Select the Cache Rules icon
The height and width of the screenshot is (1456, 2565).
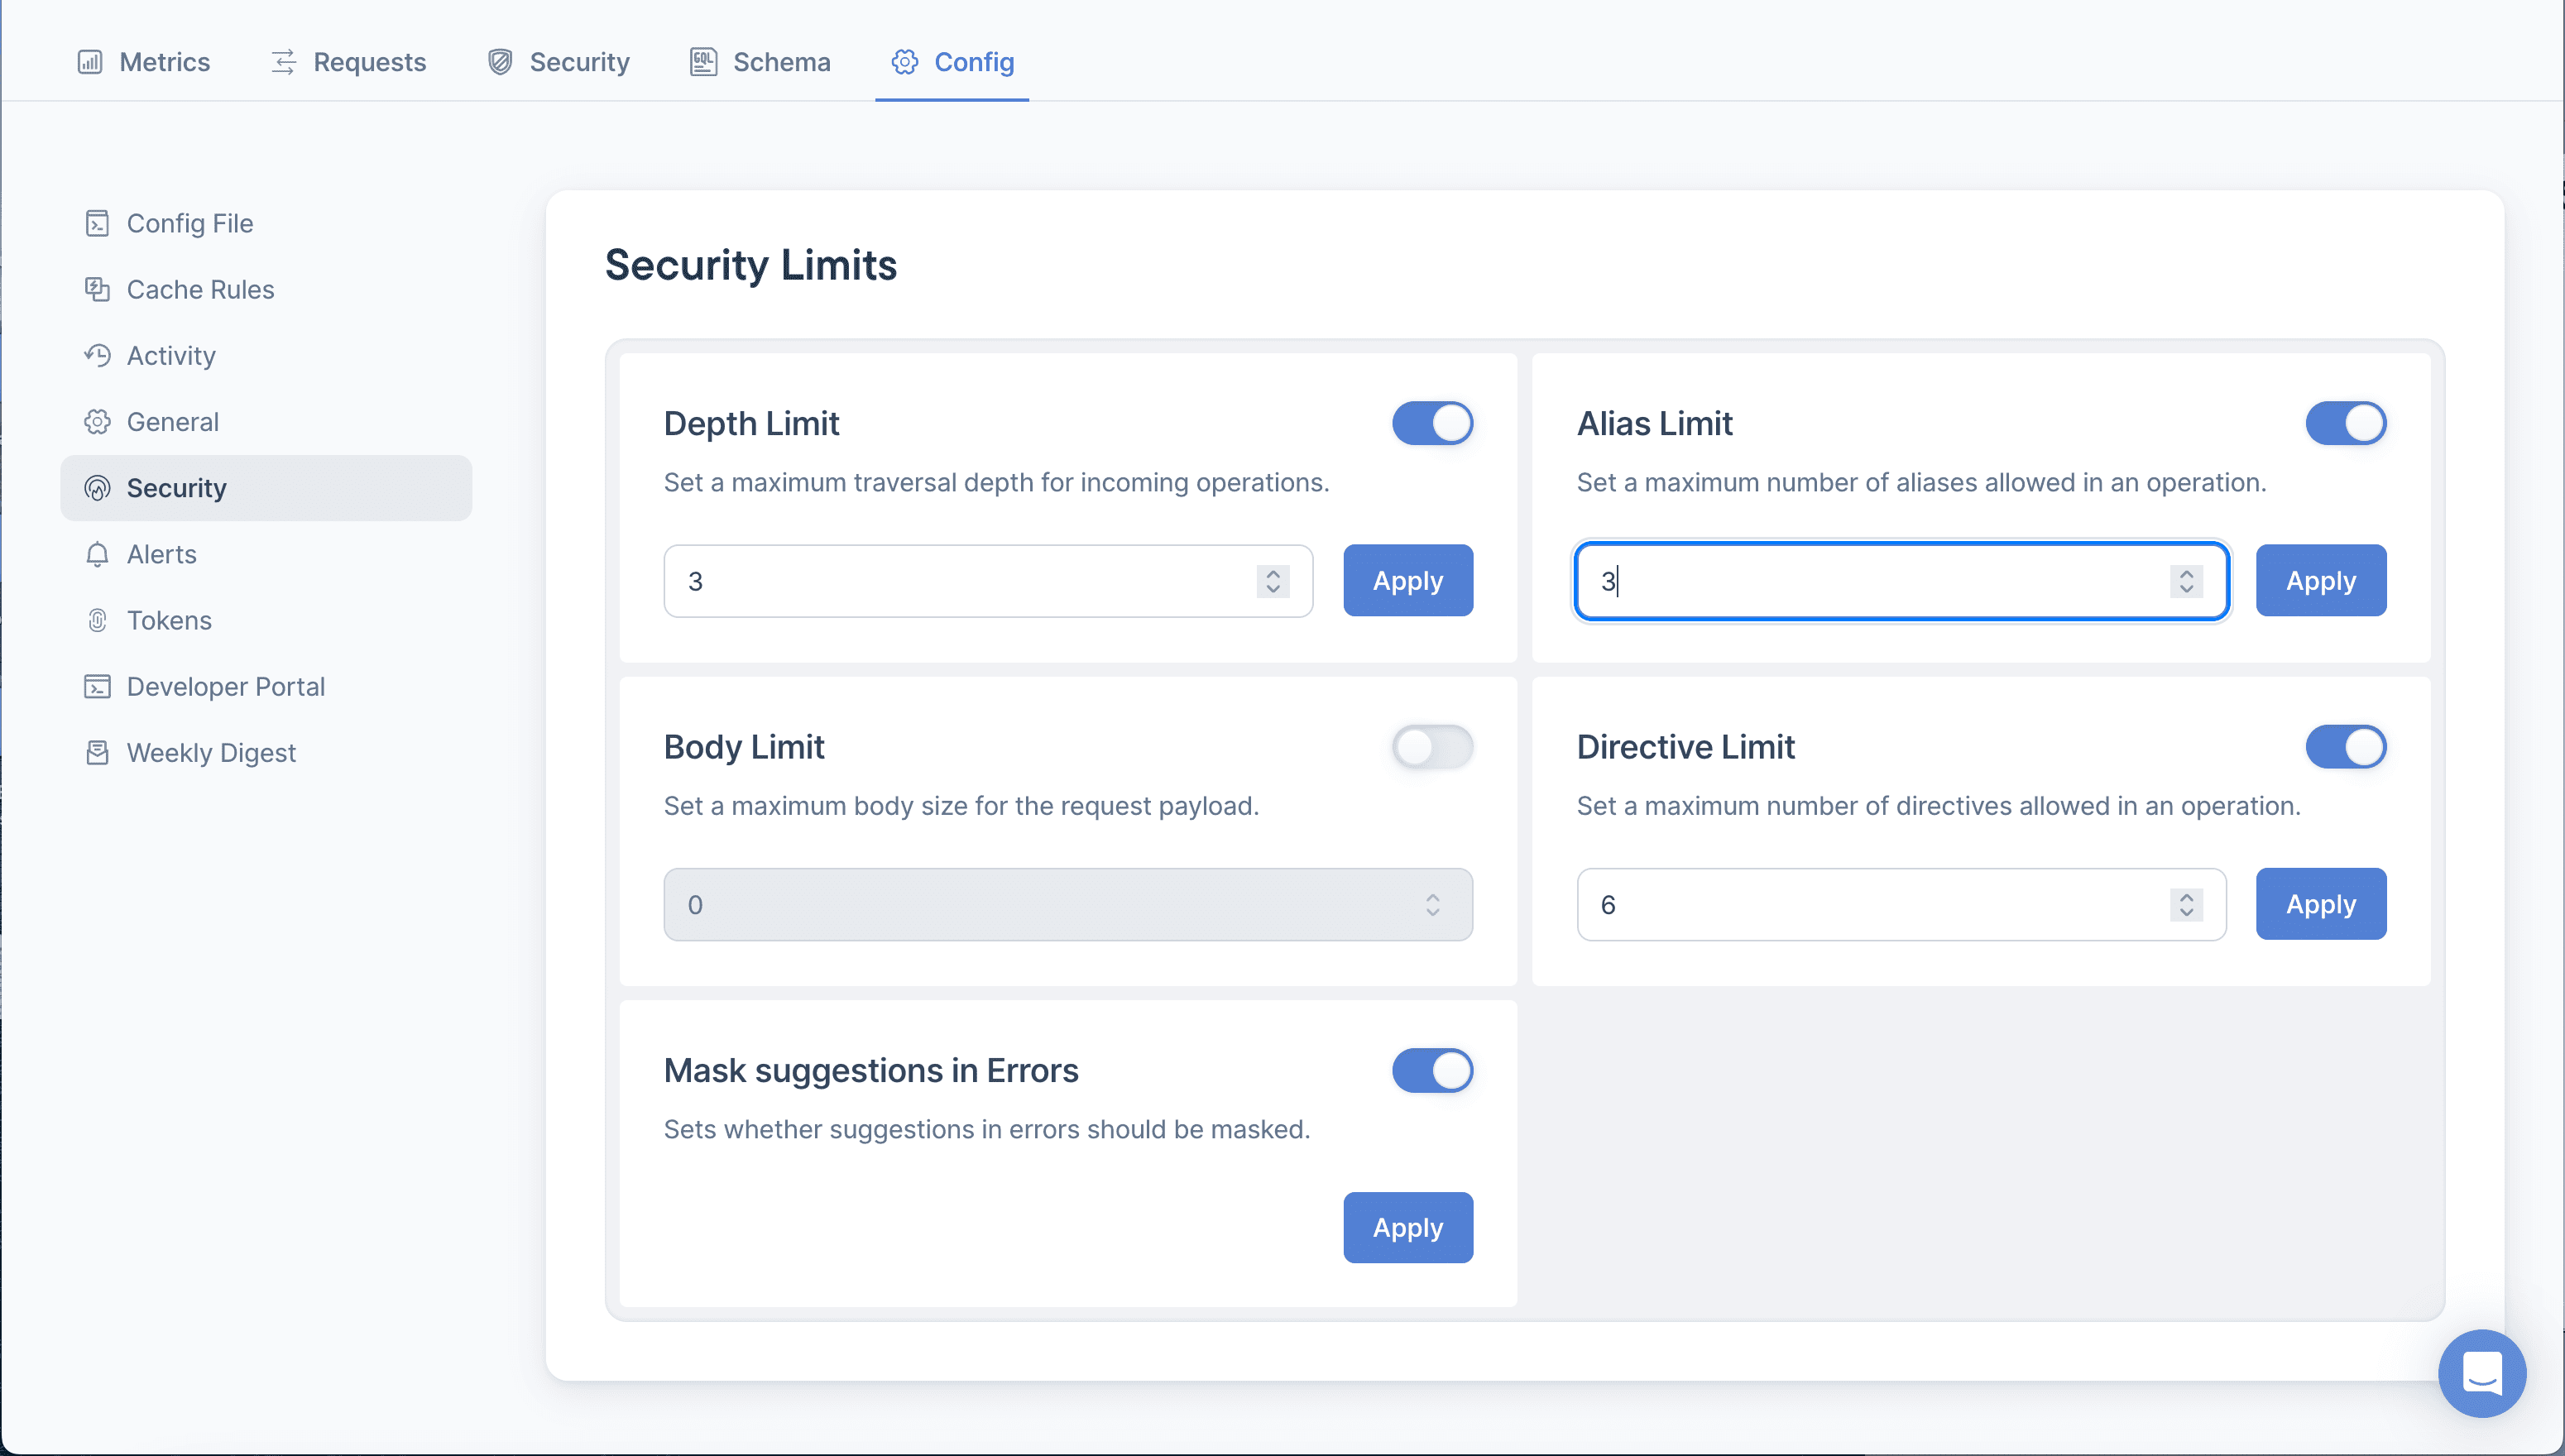[97, 289]
